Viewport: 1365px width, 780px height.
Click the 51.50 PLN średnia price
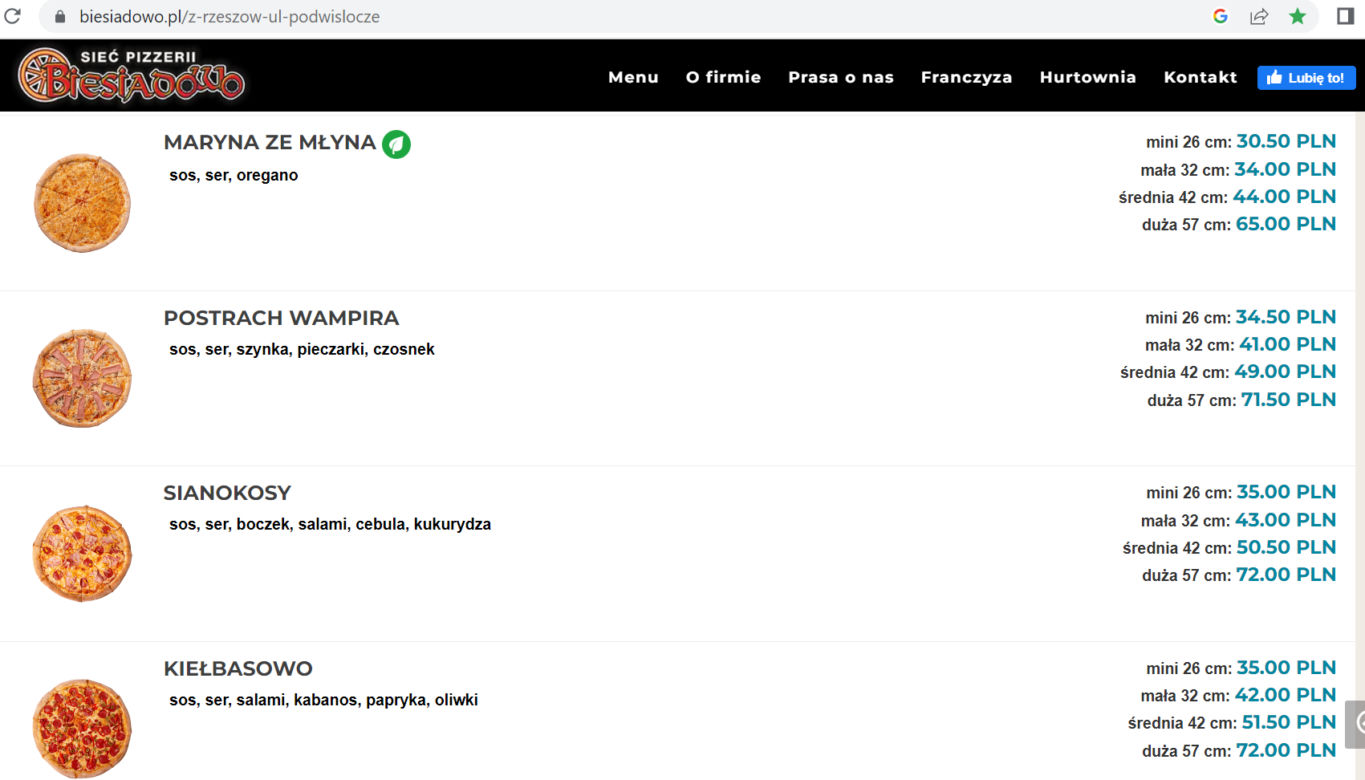click(1289, 722)
